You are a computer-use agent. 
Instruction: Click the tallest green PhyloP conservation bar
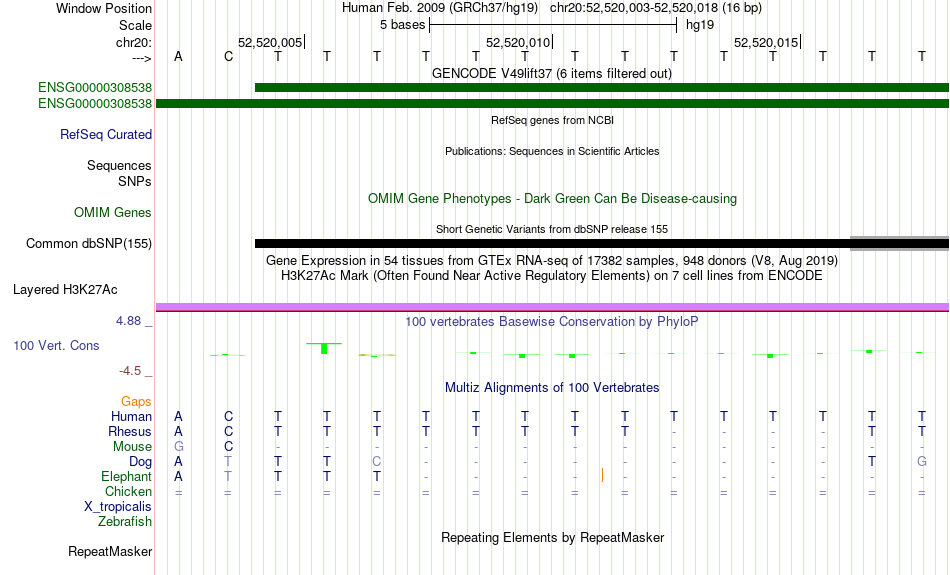[x=324, y=348]
